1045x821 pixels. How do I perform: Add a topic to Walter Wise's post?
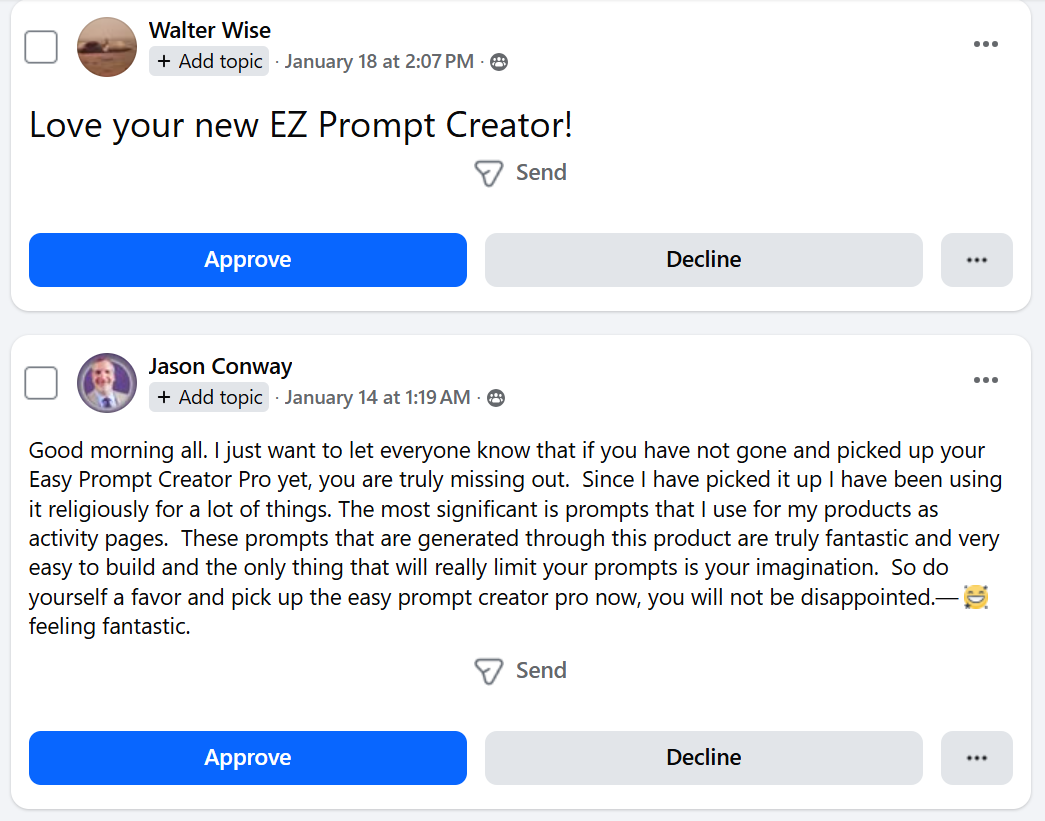click(x=209, y=62)
